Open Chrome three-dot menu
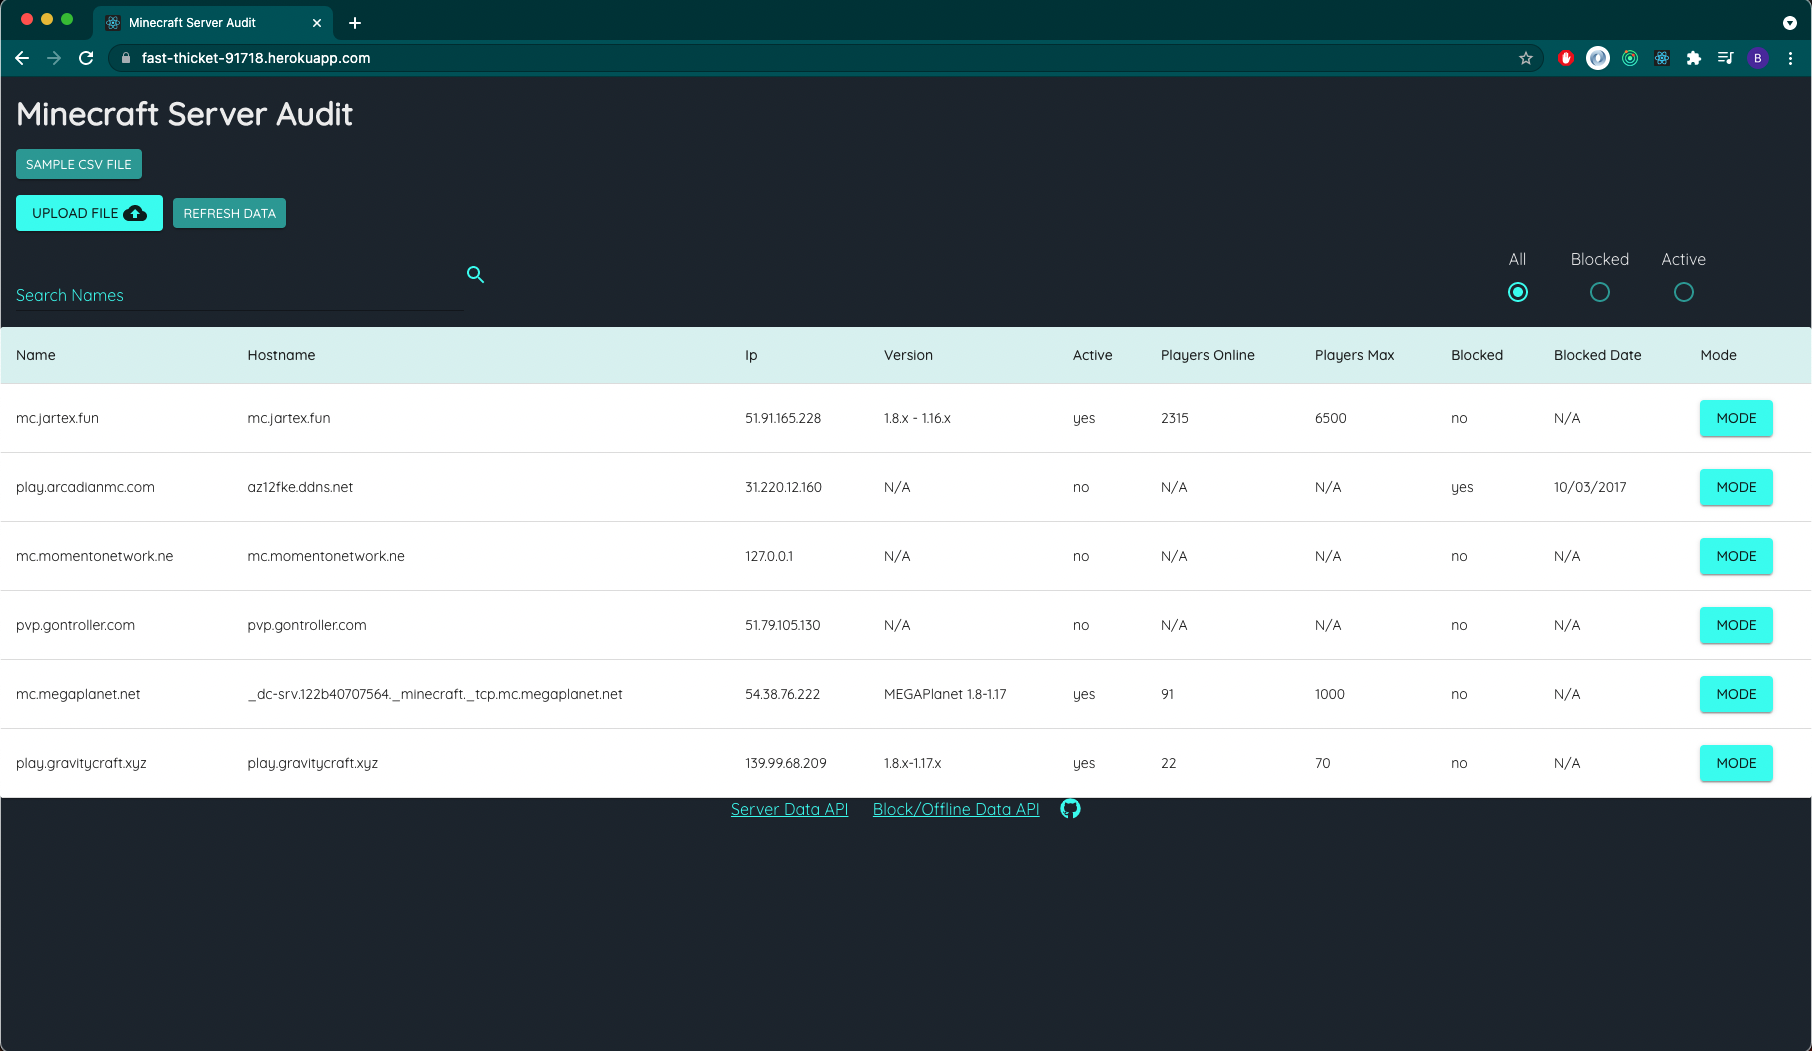Viewport: 1812px width, 1051px height. pyautogui.click(x=1790, y=58)
